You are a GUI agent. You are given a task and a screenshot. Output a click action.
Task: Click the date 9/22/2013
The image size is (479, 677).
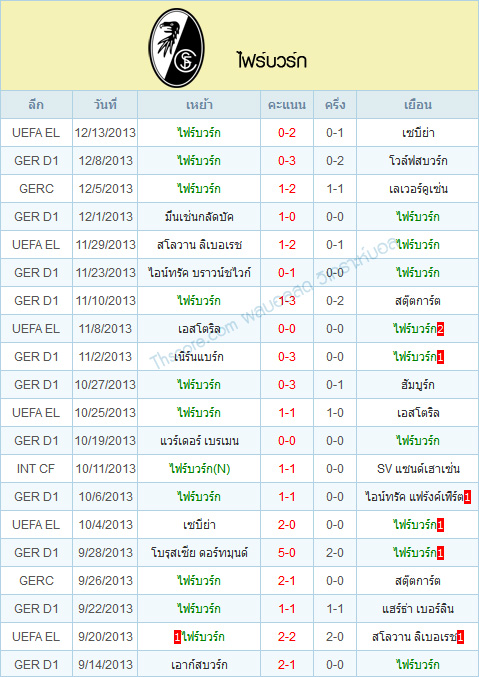[105, 609]
